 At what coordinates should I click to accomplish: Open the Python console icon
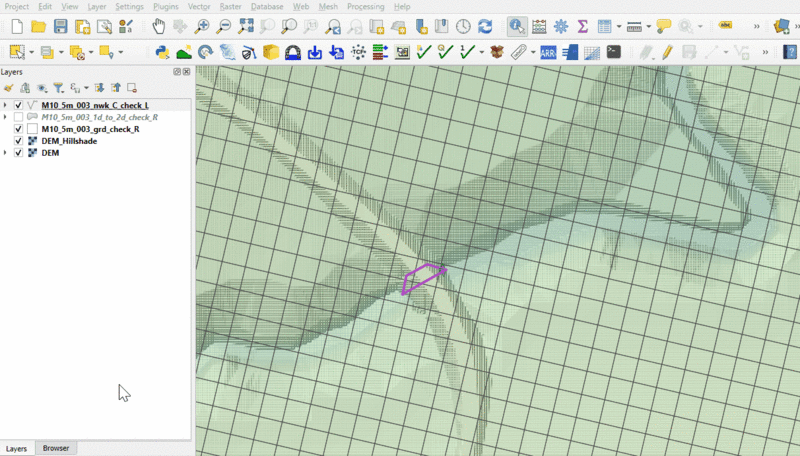(x=162, y=52)
